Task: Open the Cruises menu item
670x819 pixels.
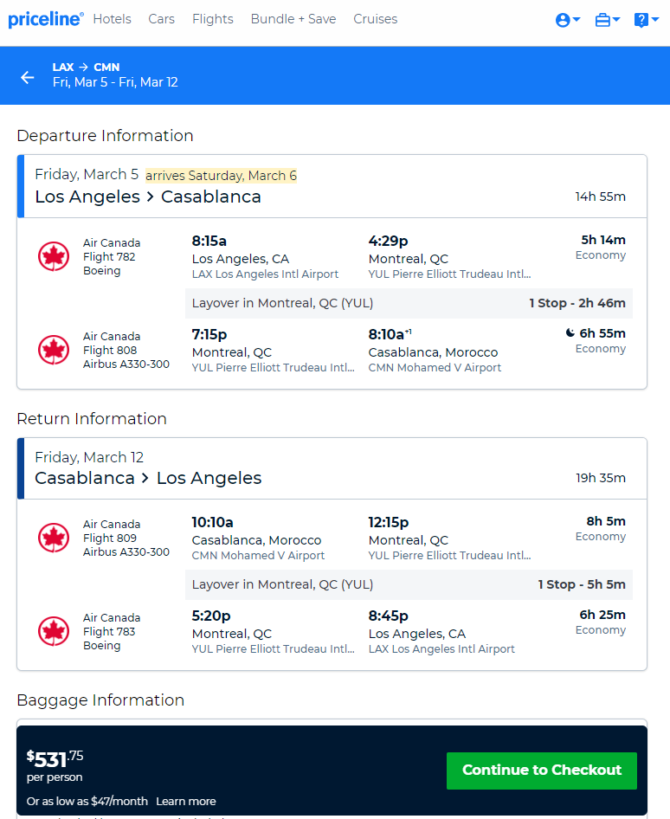Action: point(375,19)
